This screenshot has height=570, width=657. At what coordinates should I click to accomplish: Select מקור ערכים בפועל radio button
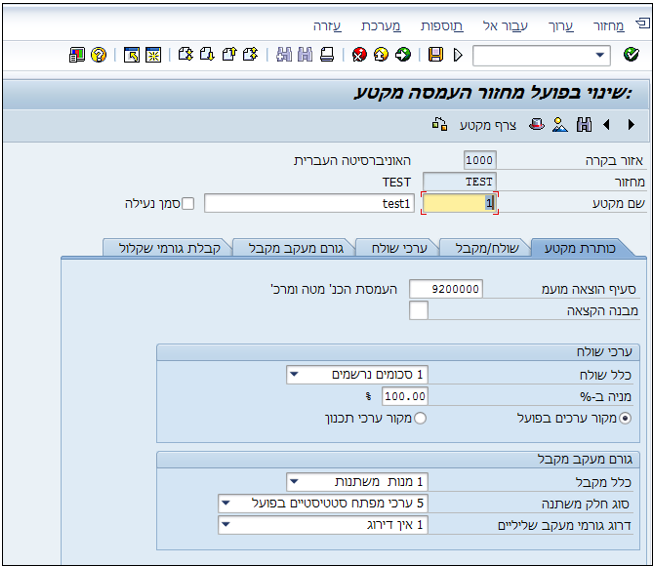click(x=625, y=418)
